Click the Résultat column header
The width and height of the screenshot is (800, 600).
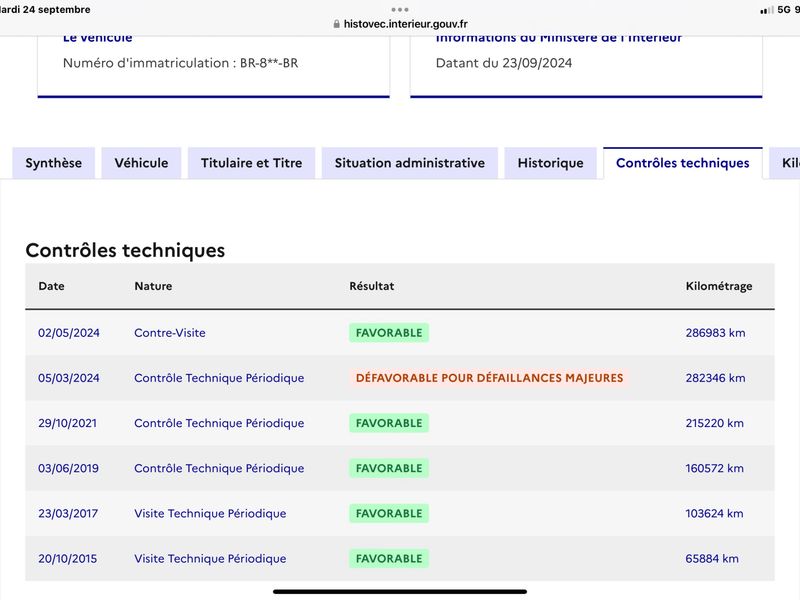pyautogui.click(x=371, y=286)
